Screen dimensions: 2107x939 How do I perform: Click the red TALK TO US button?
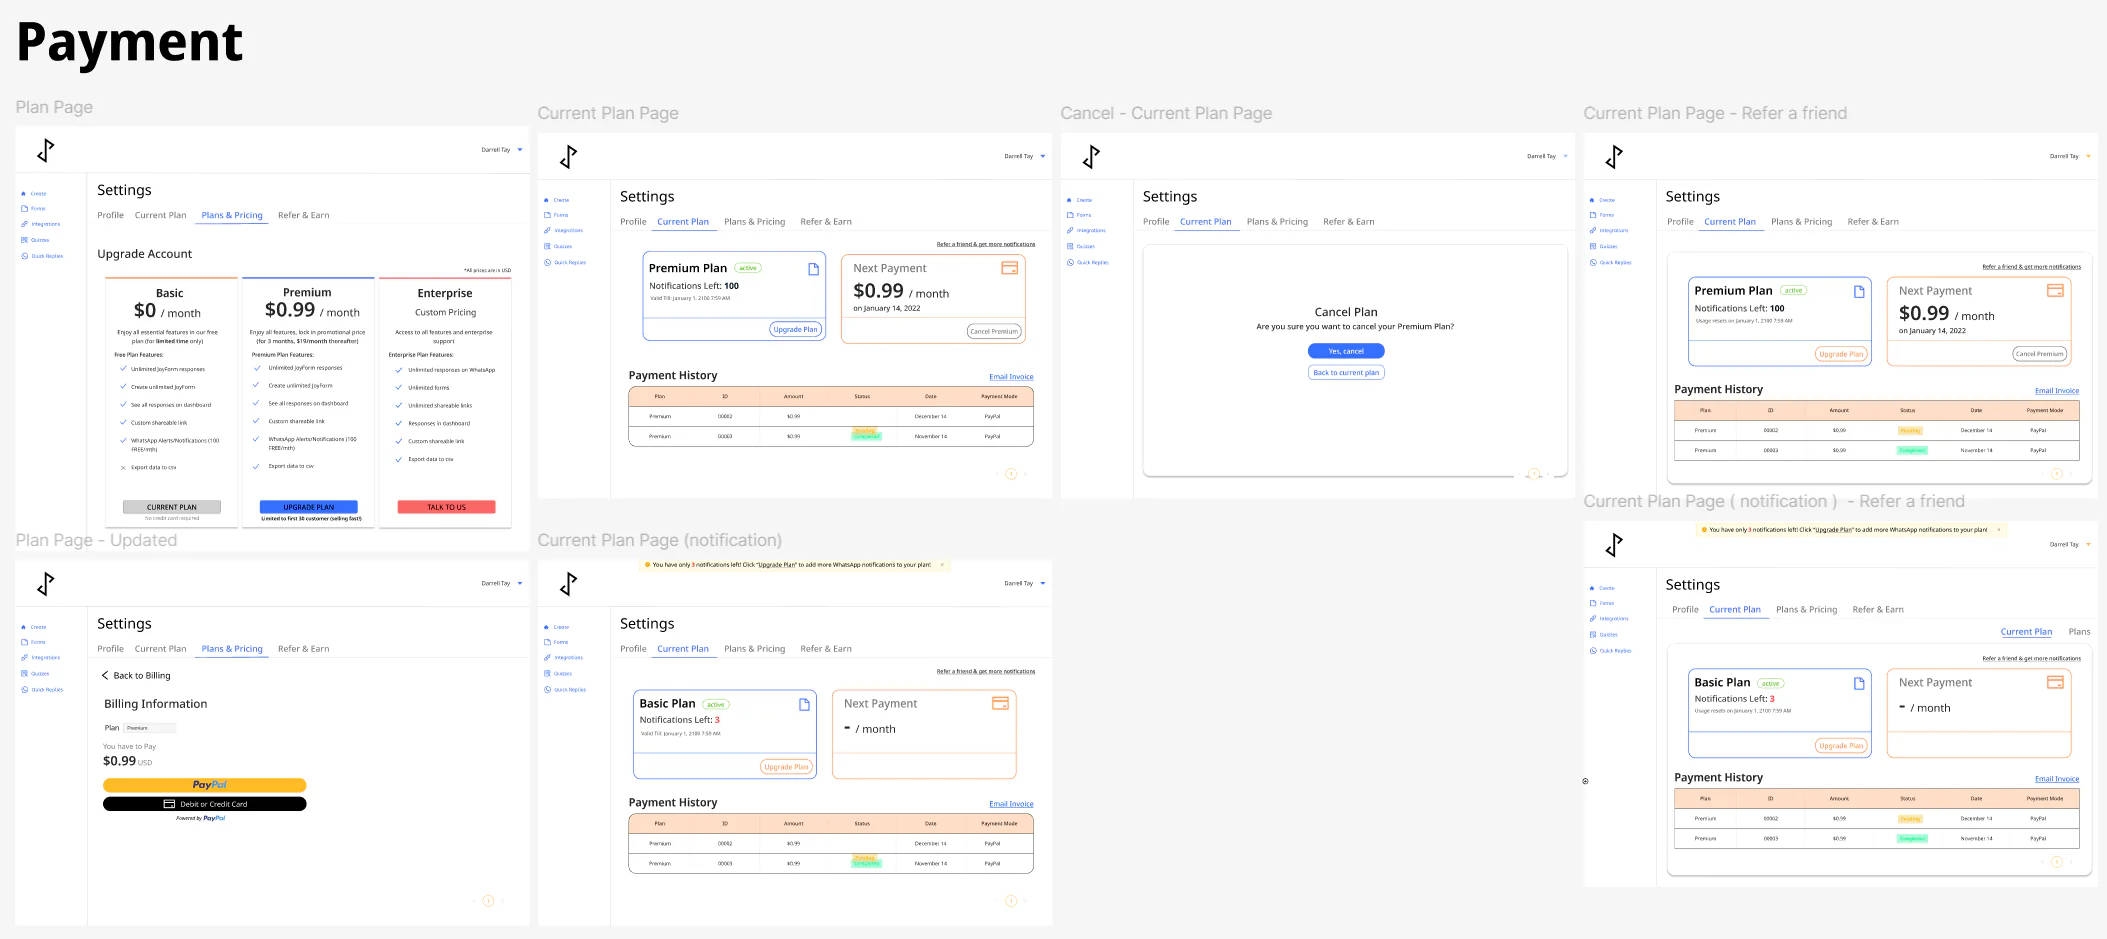tap(446, 507)
